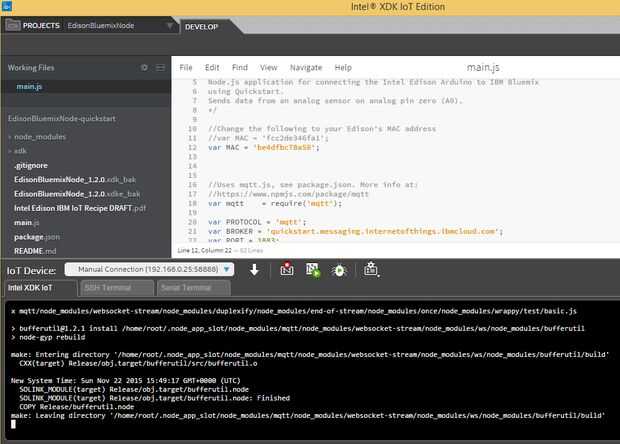Click the EdisonBluemixNode-quickstart project heading
Image resolution: width=620 pixels, height=444 pixels.
62,119
